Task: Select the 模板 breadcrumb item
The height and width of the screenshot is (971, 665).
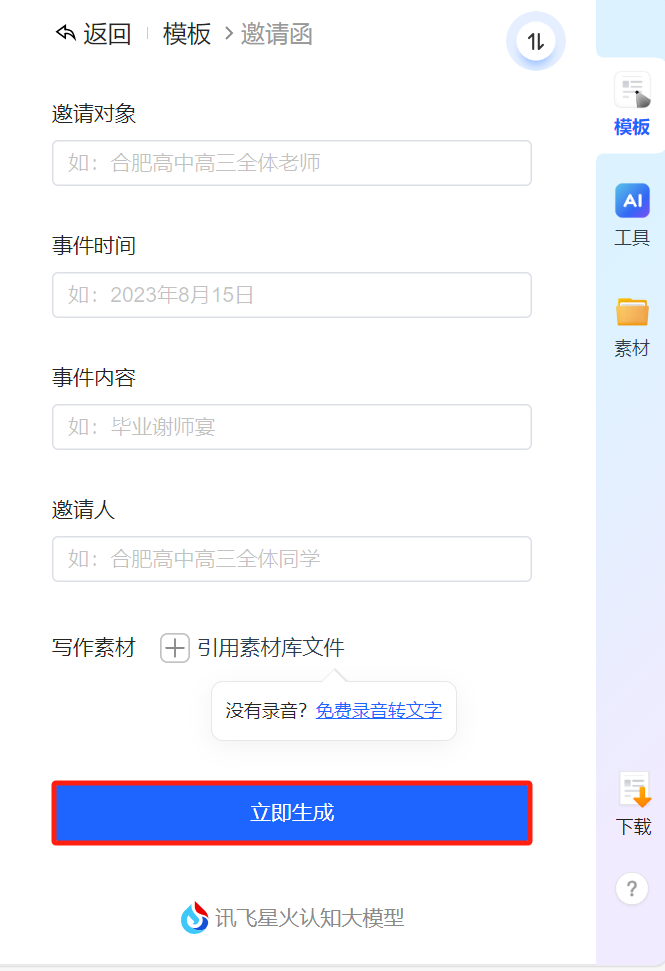Action: (187, 33)
